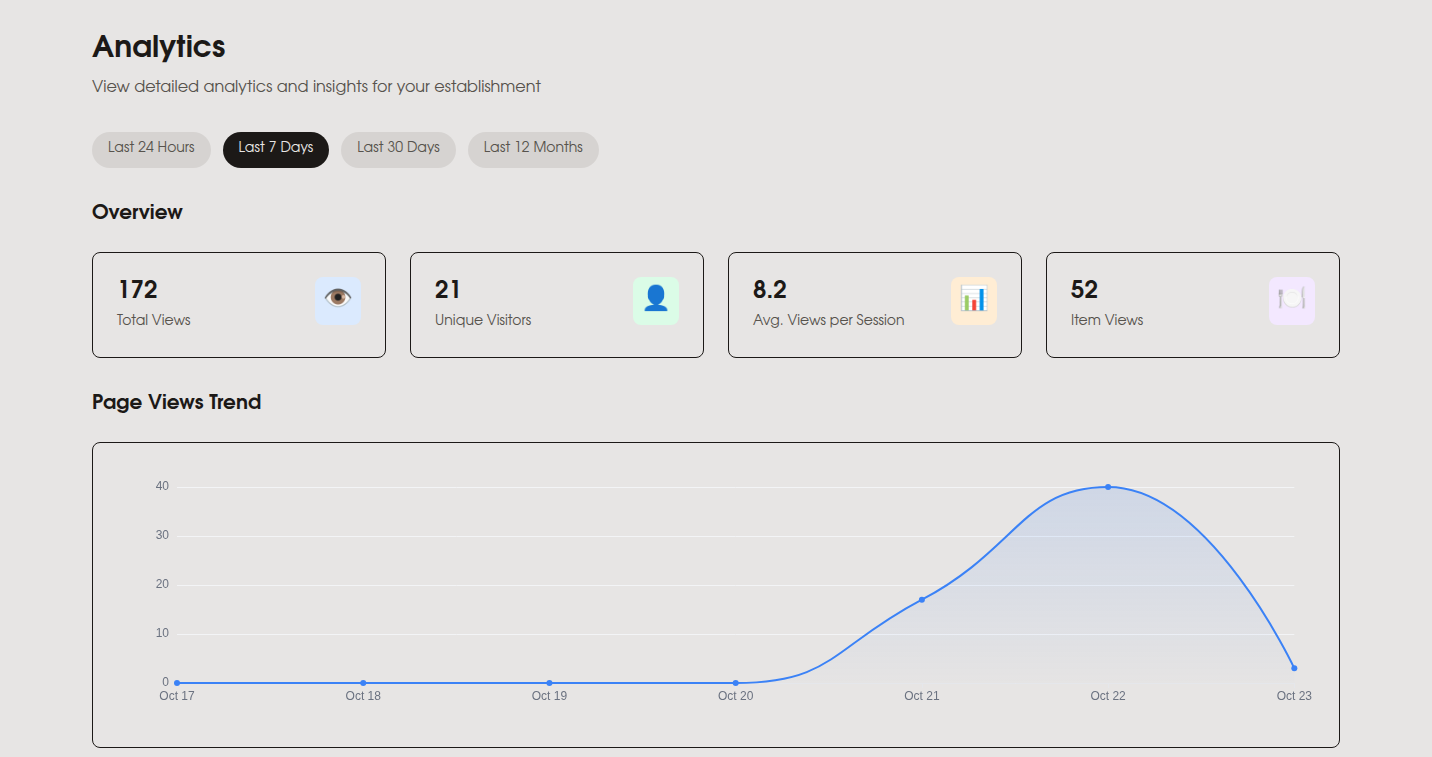This screenshot has height=757, width=1432.
Task: Select the Item Views card
Action: click(1192, 304)
